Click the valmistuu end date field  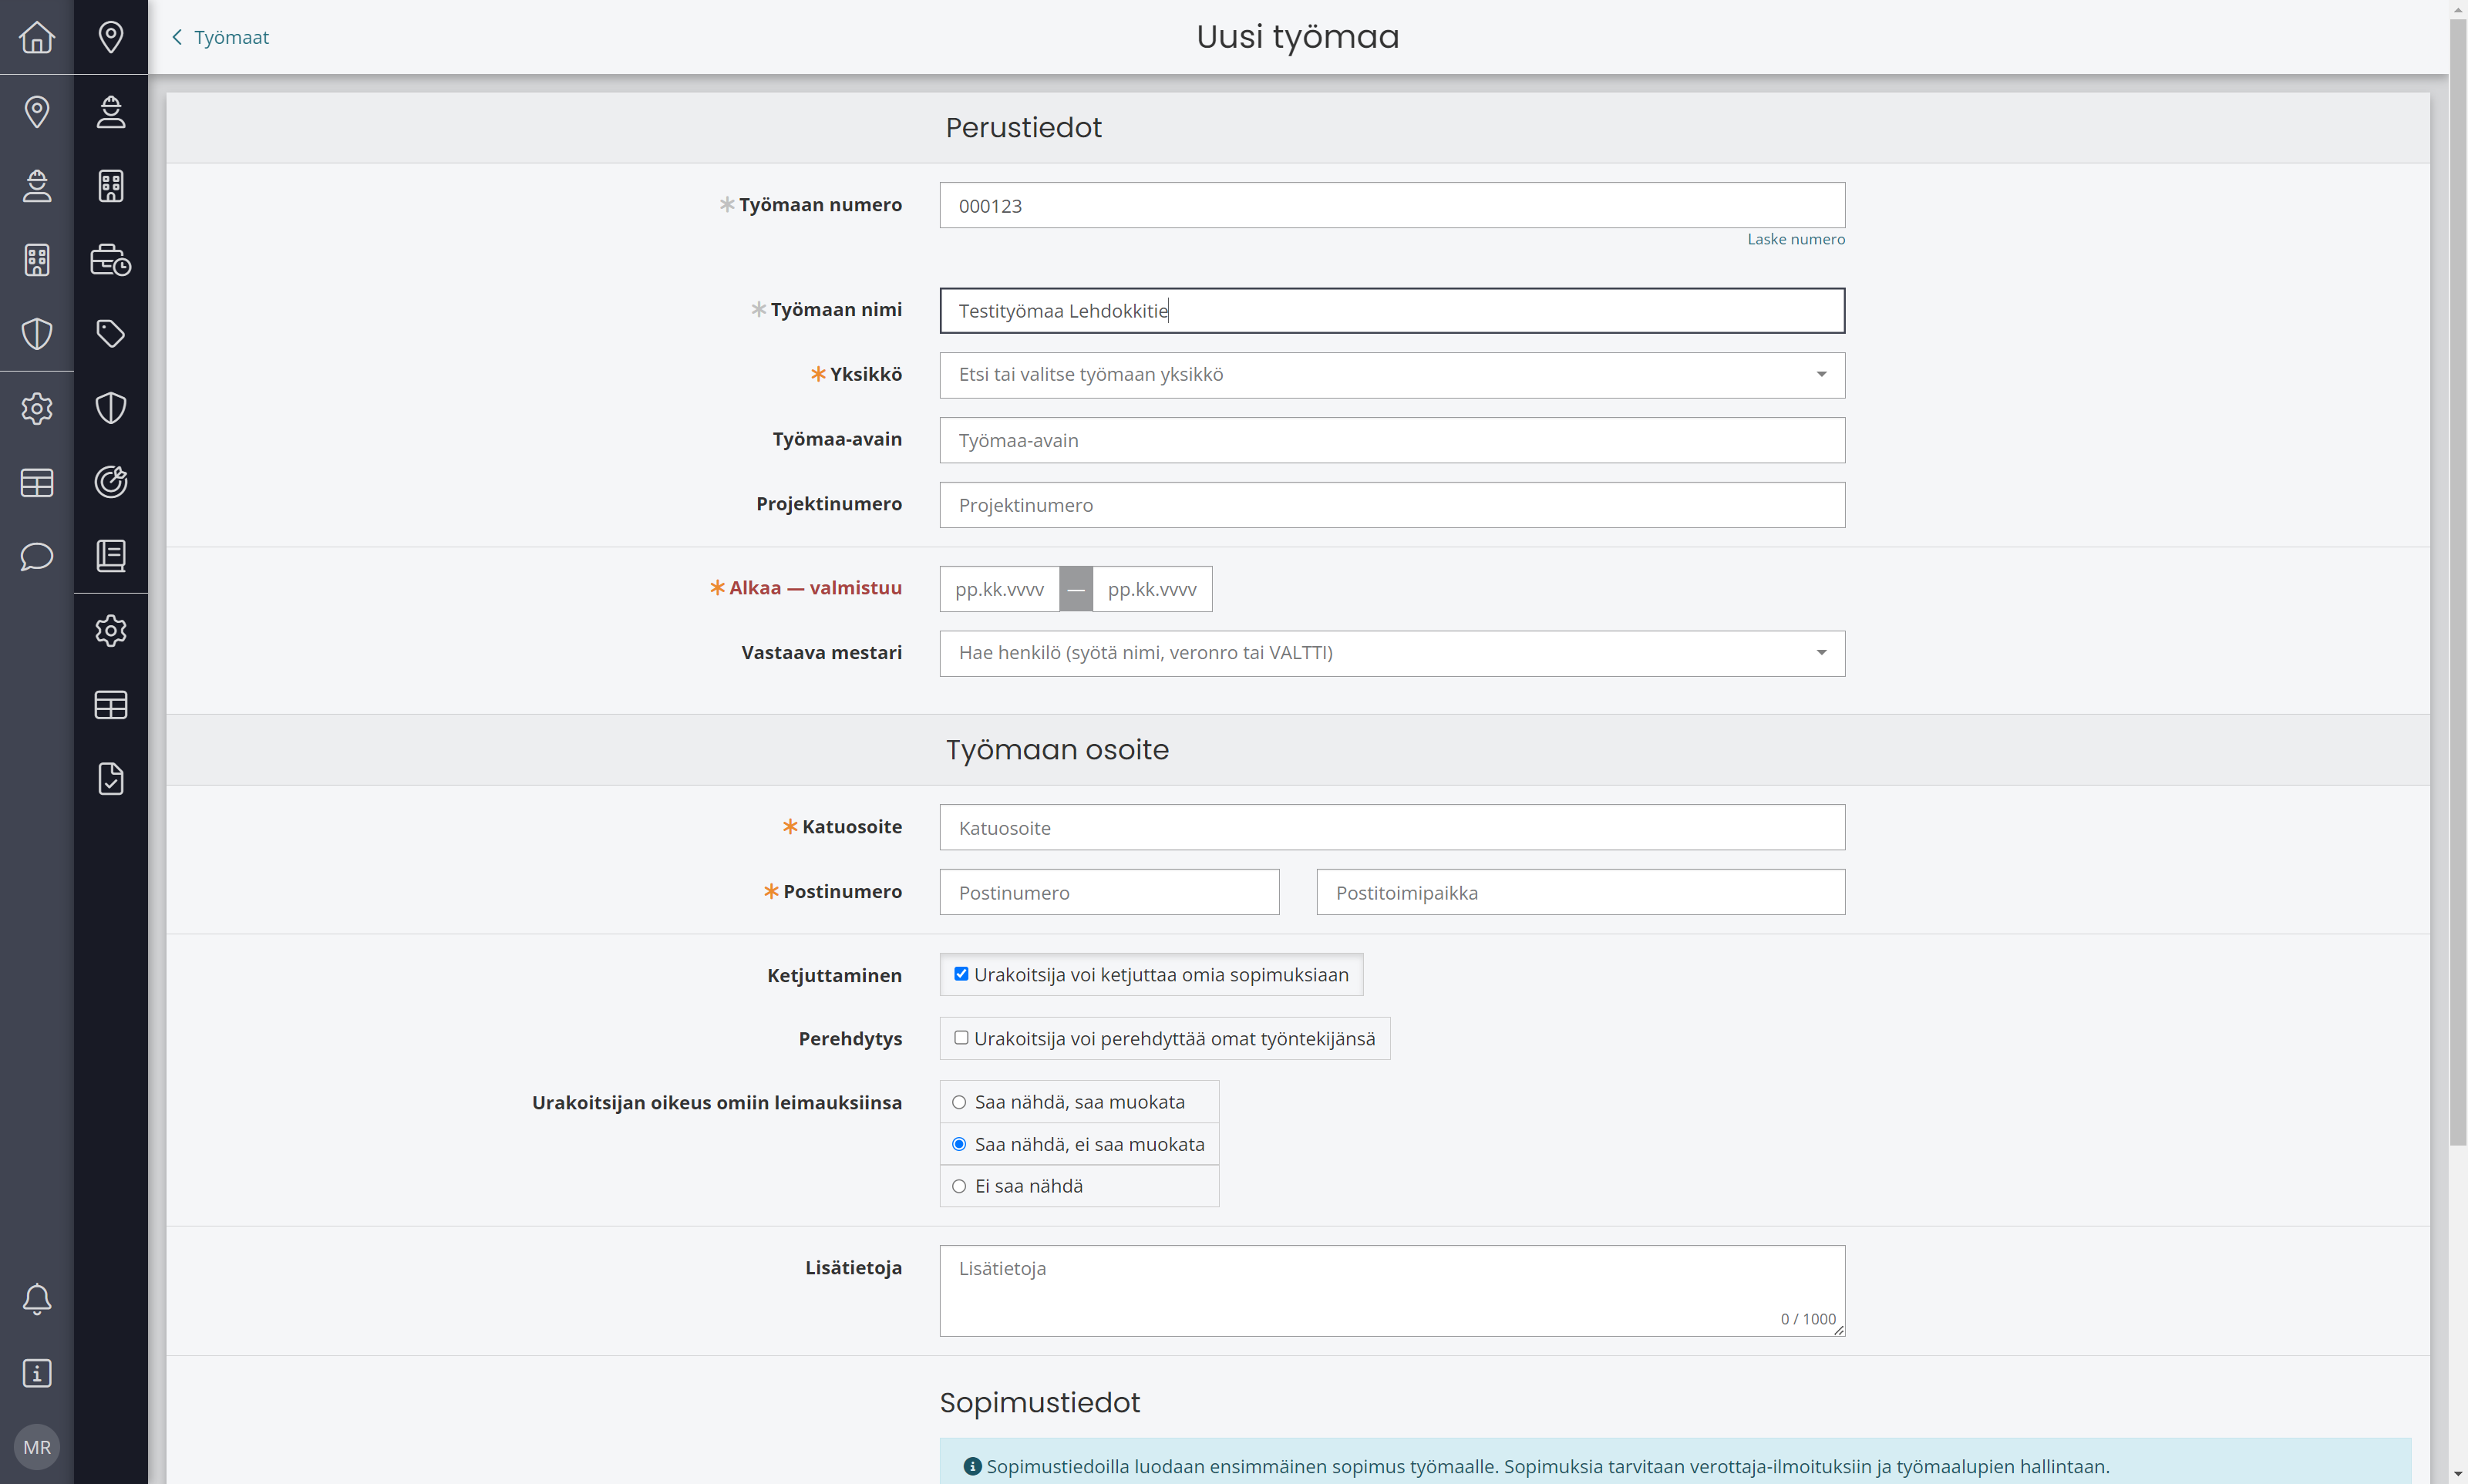pos(1152,589)
